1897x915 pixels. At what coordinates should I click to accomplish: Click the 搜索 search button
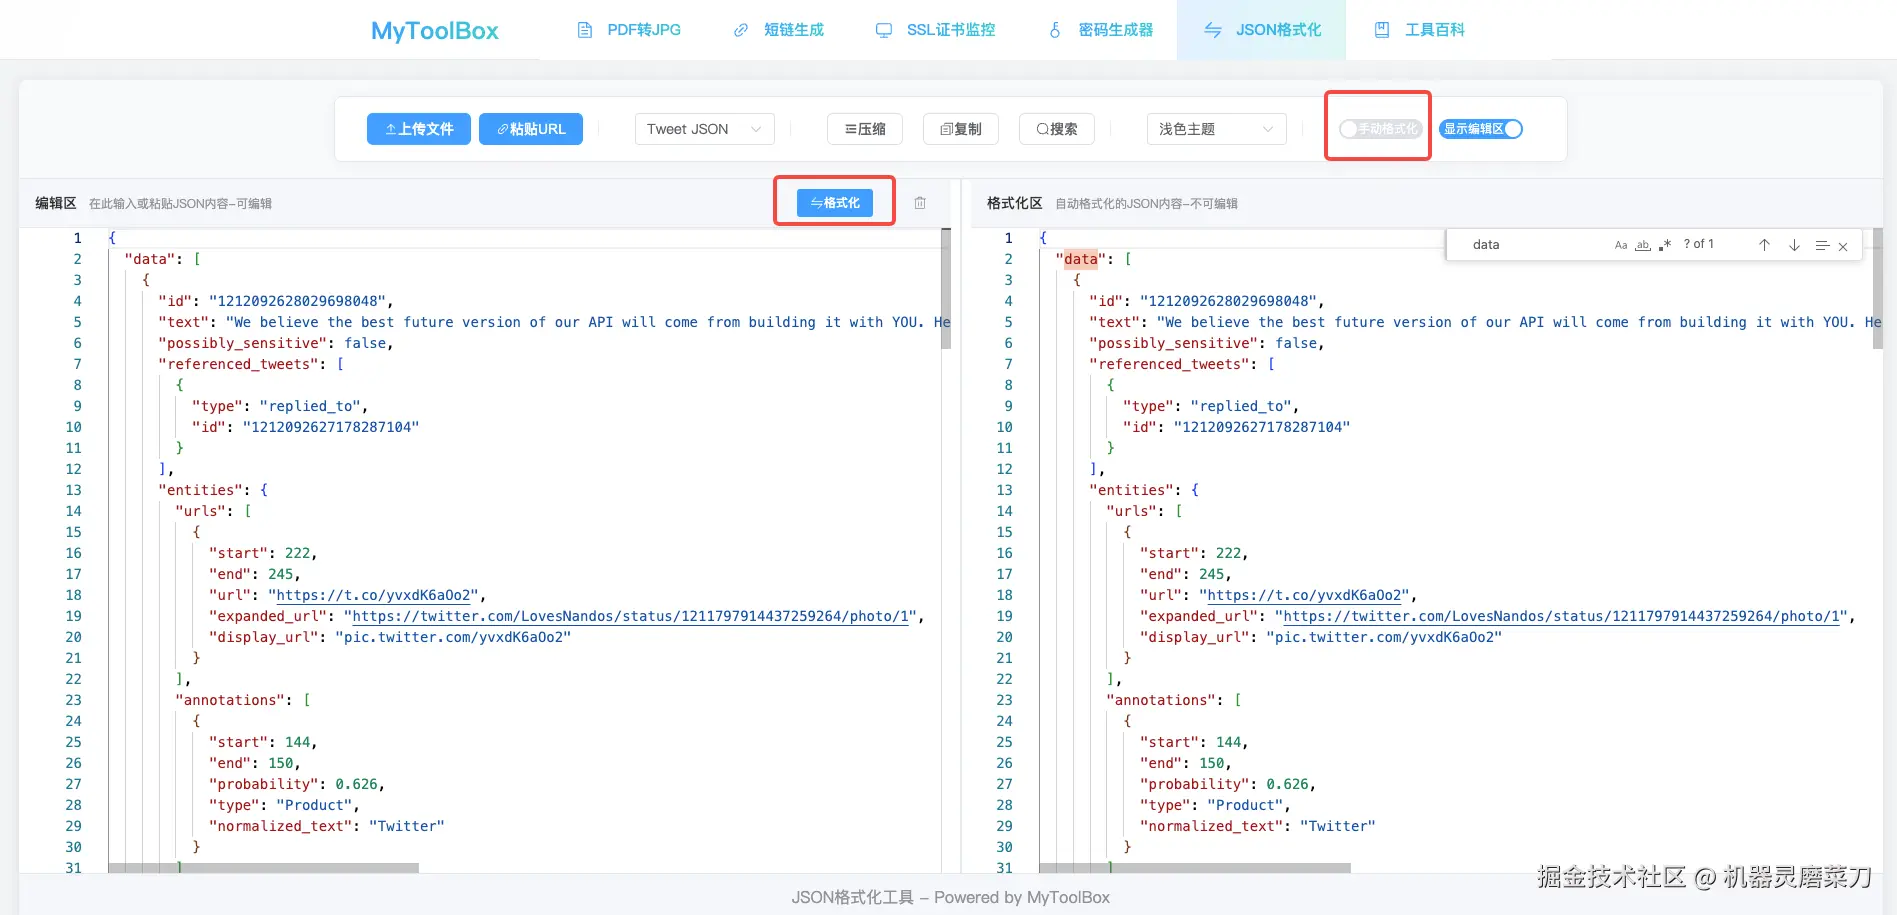1057,129
